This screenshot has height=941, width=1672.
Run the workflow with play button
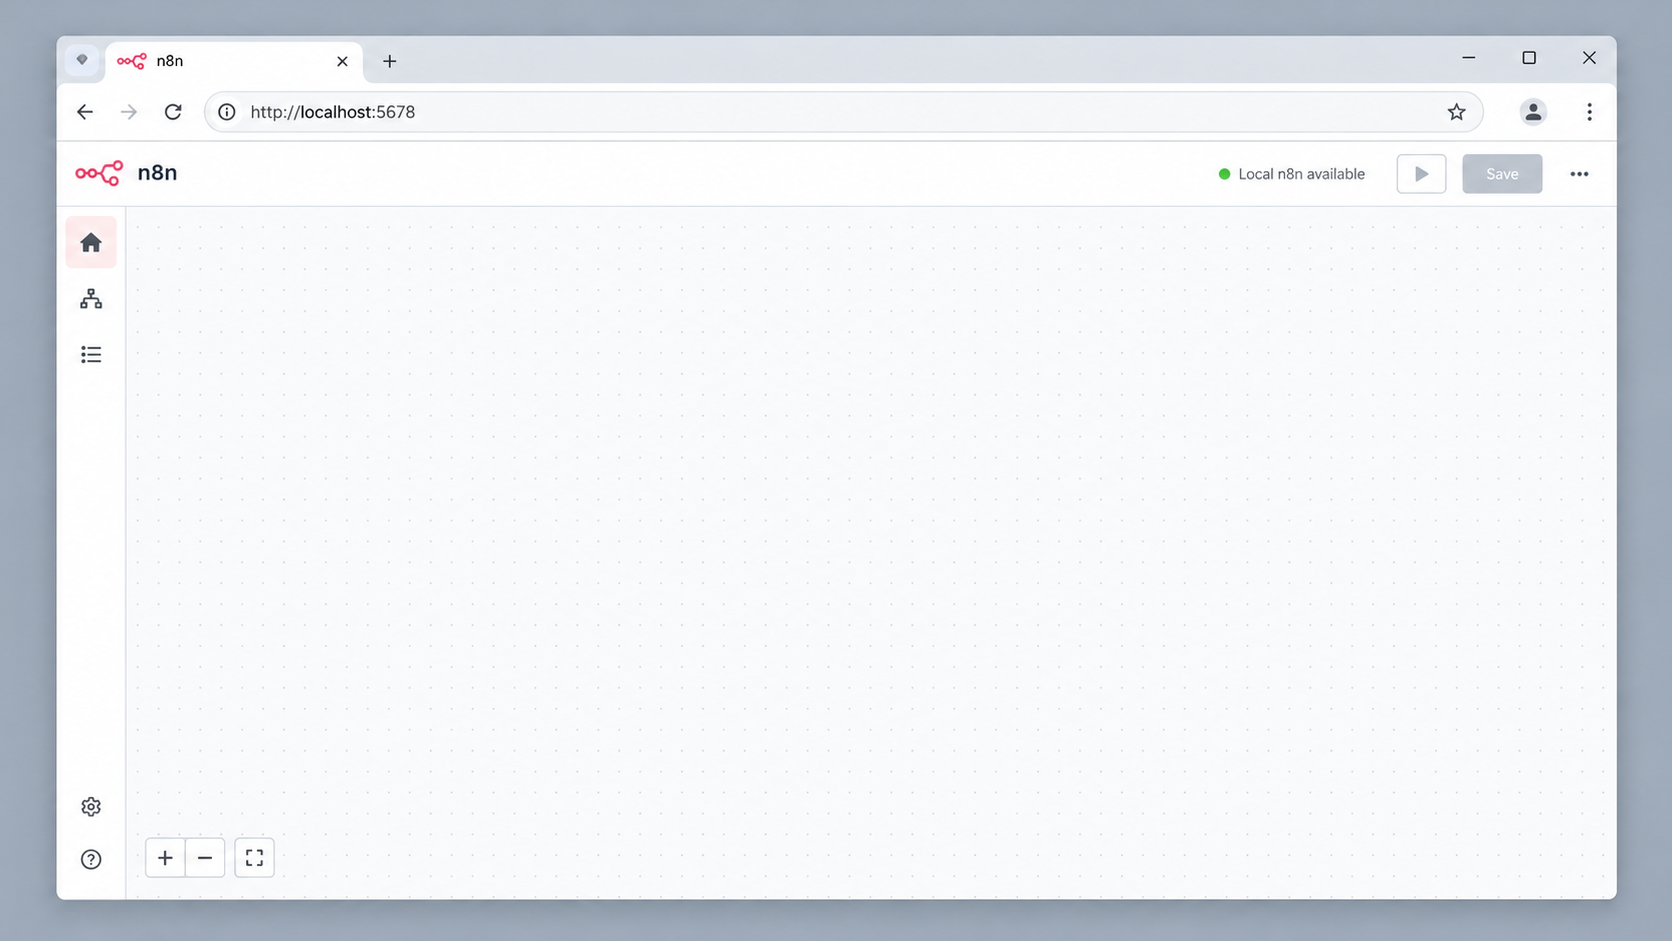(x=1421, y=174)
